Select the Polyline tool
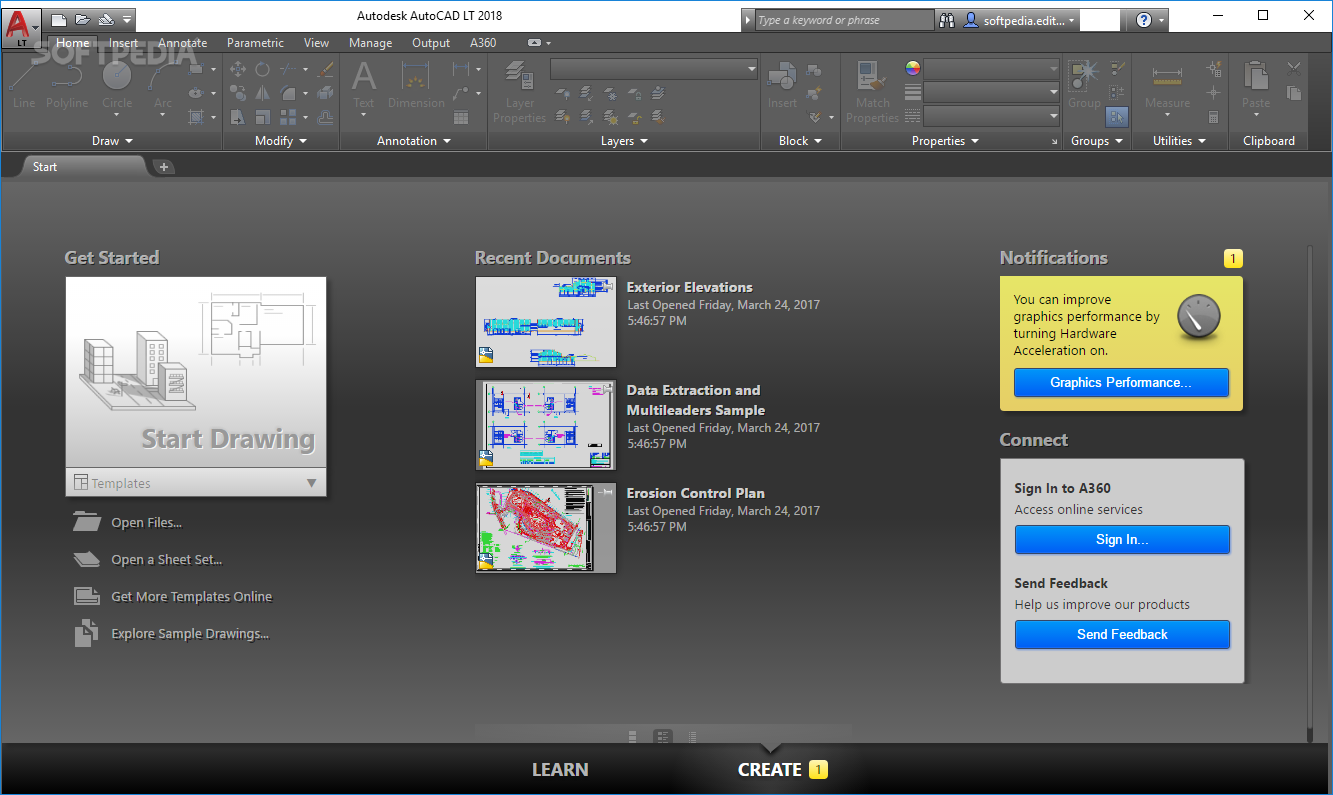The image size is (1333, 795). point(68,85)
